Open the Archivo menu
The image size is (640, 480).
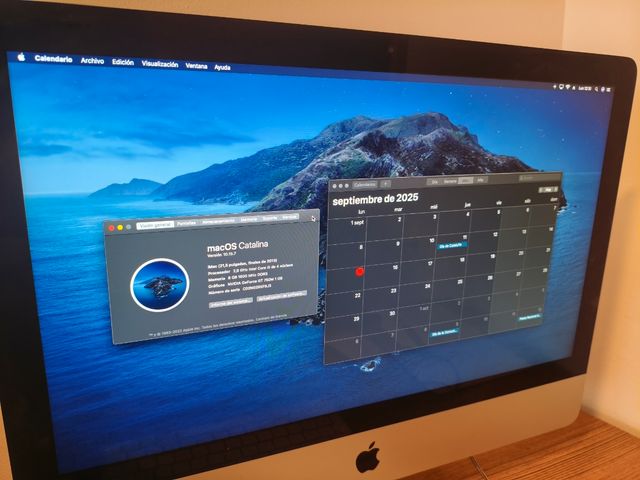pos(92,60)
